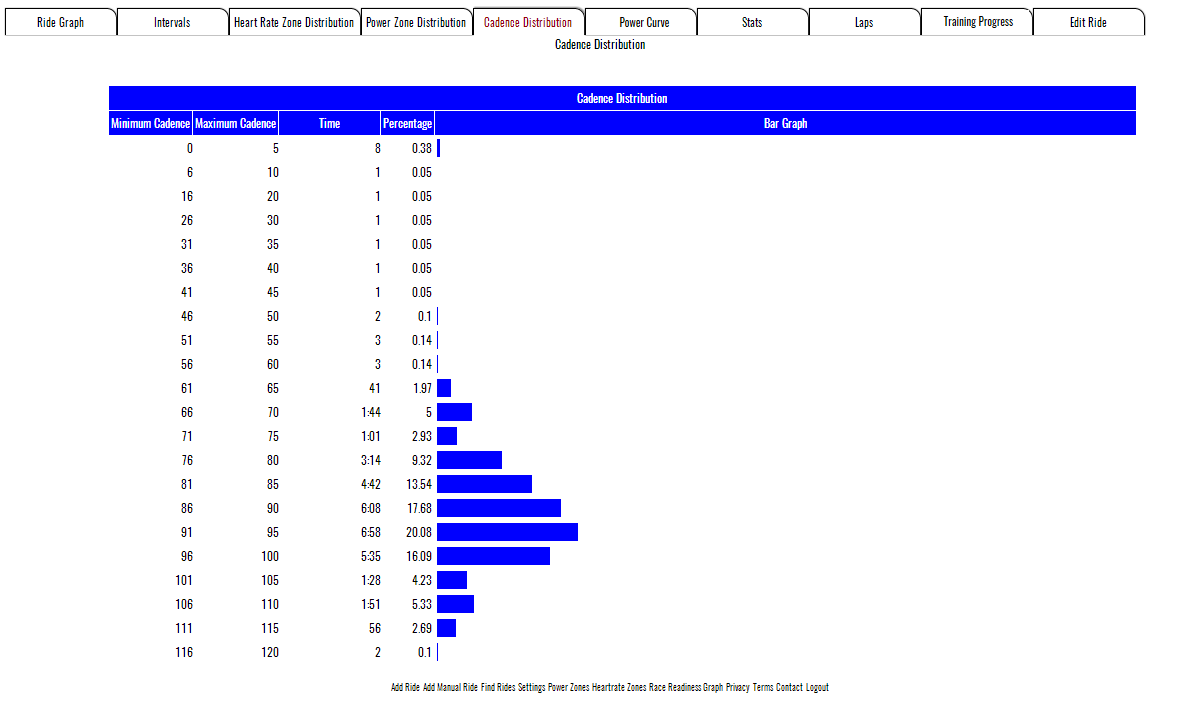Screen dimensions: 1178x705
Task: View the Heart Rate Zone Distribution tab
Action: [294, 22]
